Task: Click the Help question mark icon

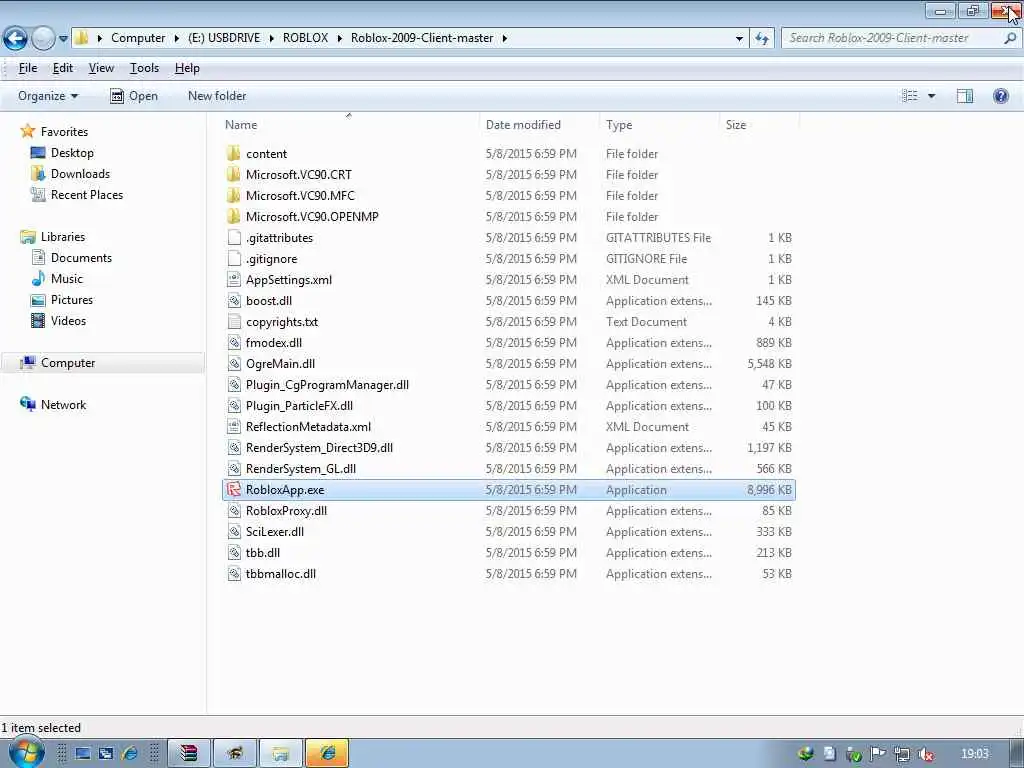Action: click(1000, 96)
